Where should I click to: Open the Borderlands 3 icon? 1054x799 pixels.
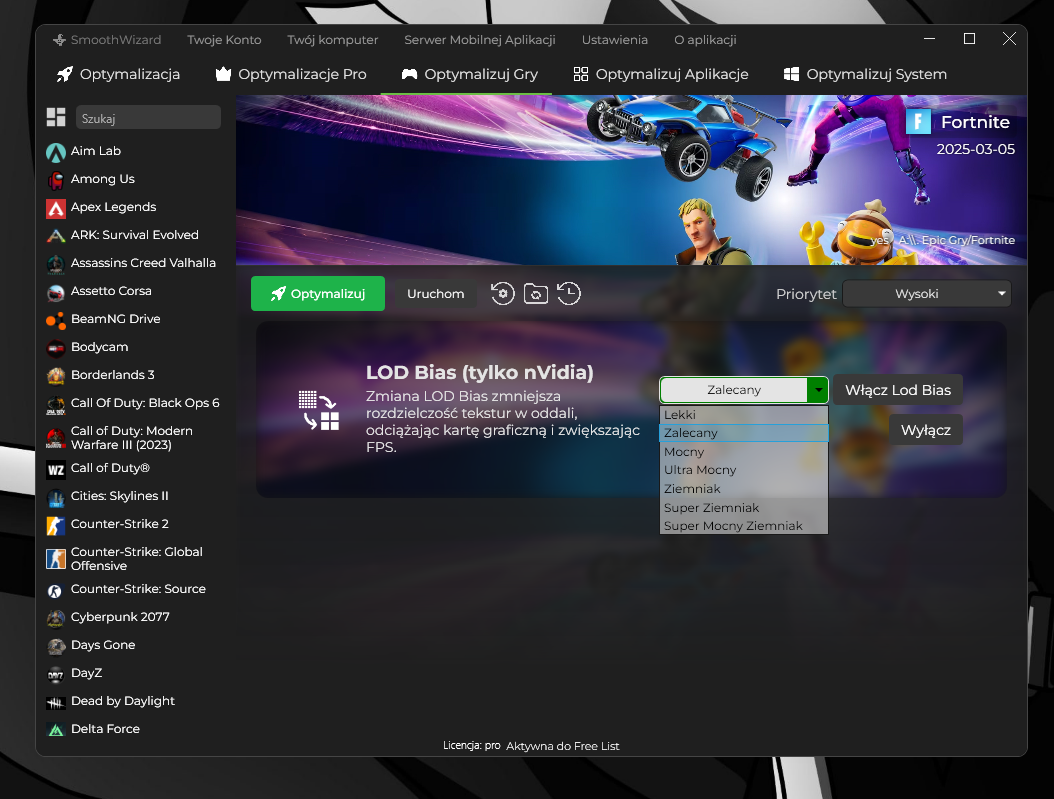(56, 376)
